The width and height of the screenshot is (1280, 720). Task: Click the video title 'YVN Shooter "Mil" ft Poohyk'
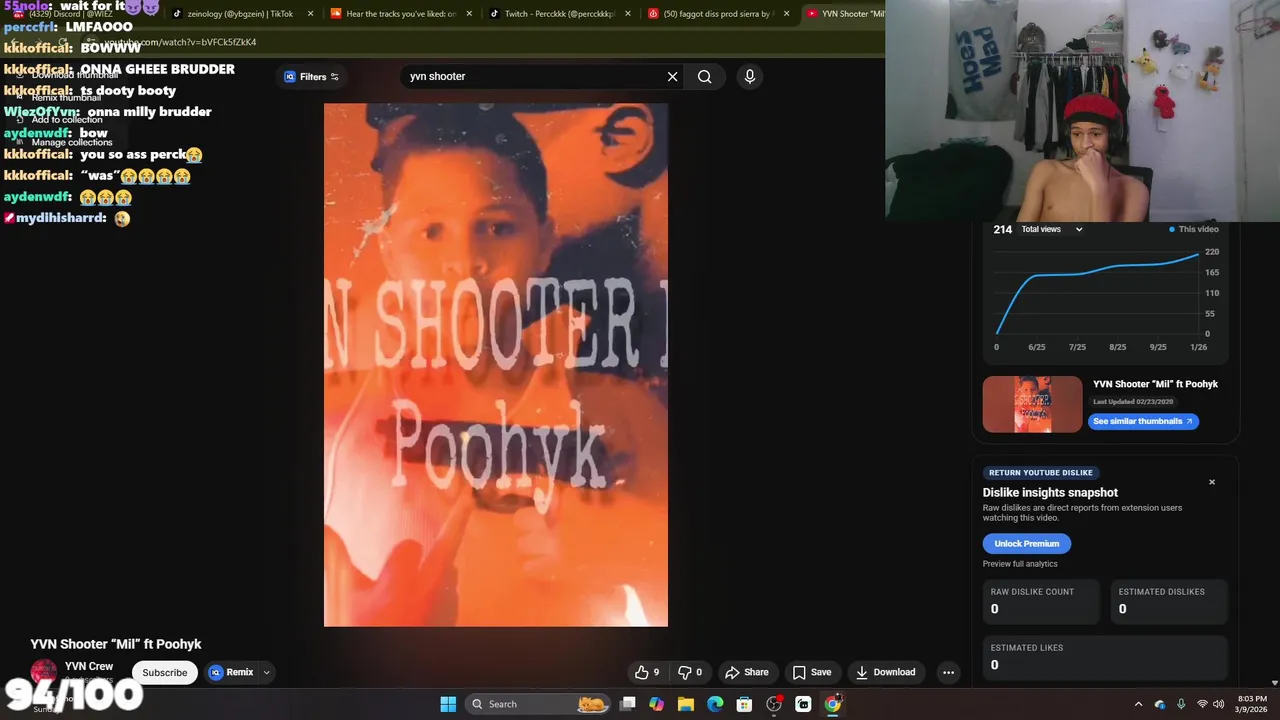point(116,644)
